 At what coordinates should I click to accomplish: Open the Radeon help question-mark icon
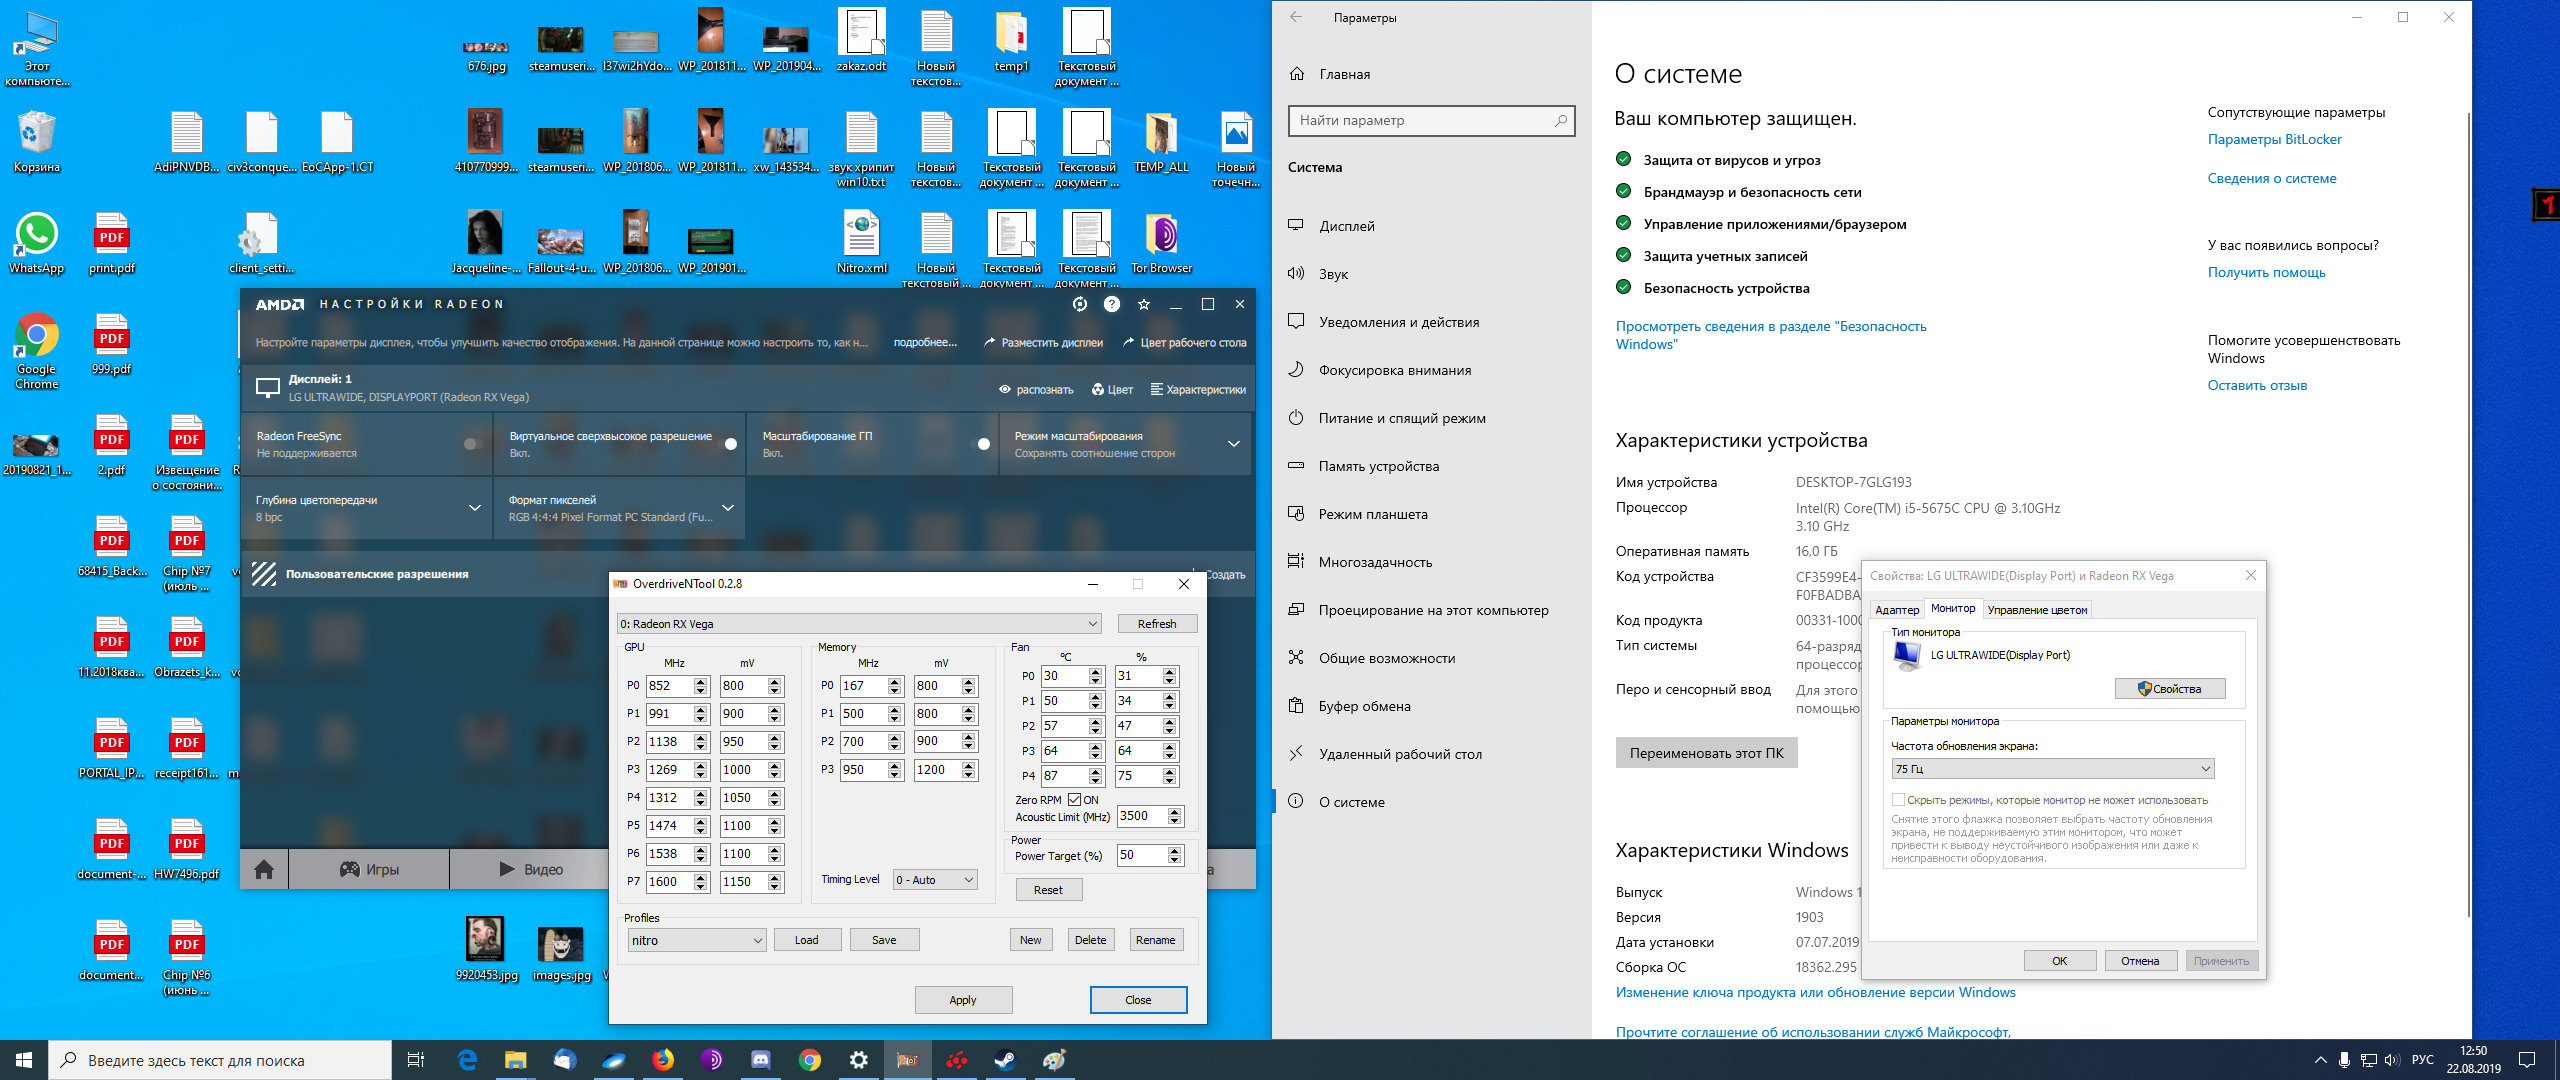pos(1111,304)
